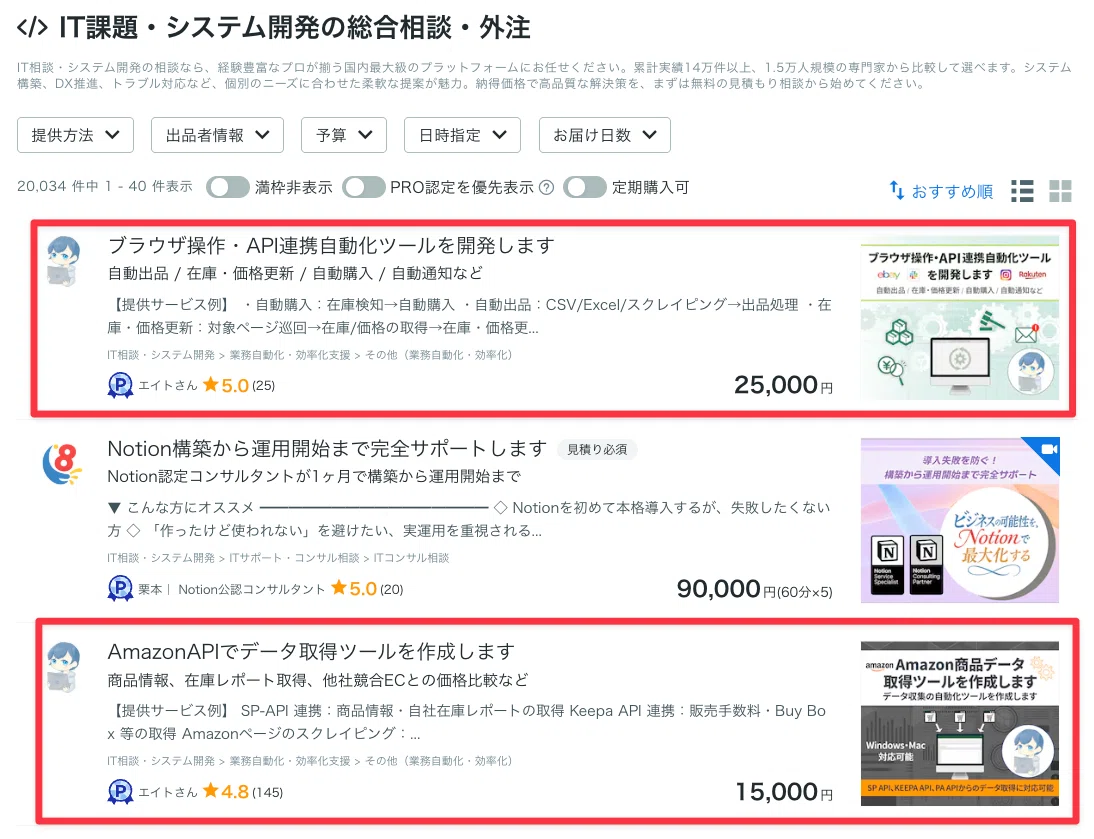The height and width of the screenshot is (839, 1094).
Task: Click the Notion listing seller avatar logo
Action: (x=62, y=464)
